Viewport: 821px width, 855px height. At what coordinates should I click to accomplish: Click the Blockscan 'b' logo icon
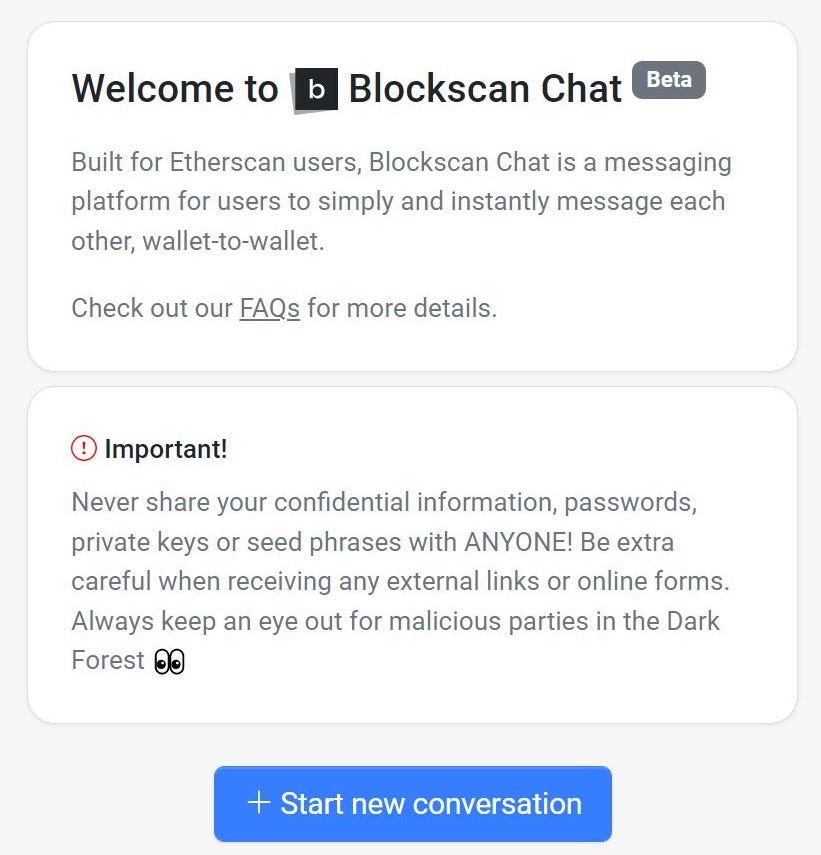tap(316, 88)
